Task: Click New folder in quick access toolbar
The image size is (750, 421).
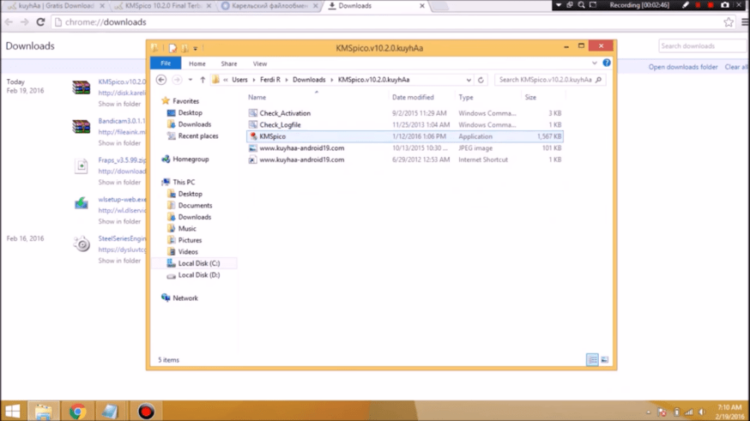Action: (185, 48)
